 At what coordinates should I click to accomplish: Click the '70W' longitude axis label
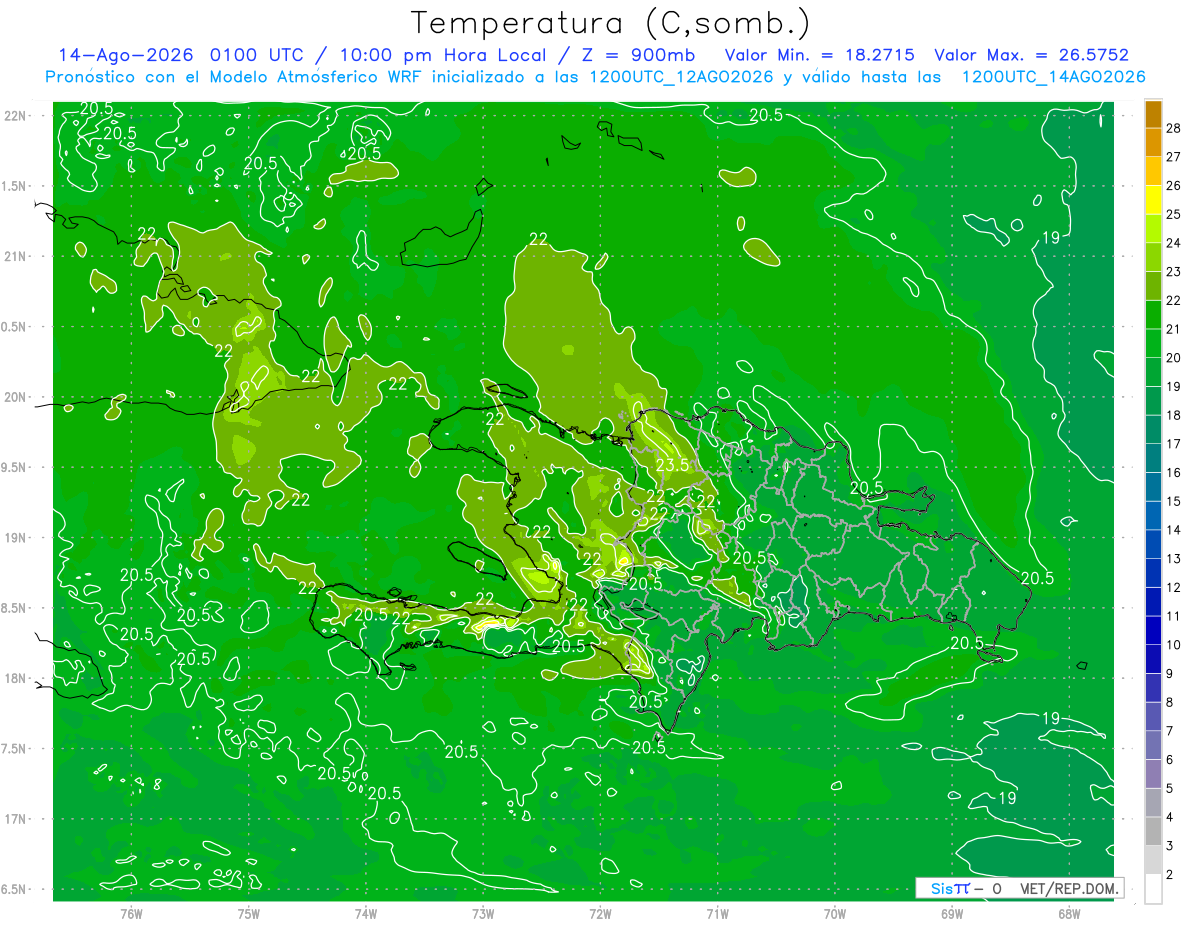[834, 914]
